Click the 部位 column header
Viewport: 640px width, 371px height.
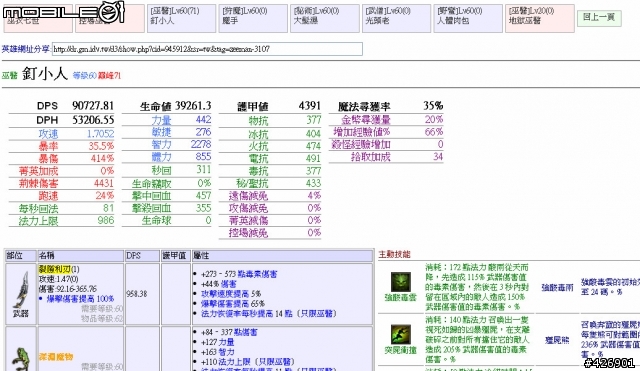pyautogui.click(x=20, y=256)
